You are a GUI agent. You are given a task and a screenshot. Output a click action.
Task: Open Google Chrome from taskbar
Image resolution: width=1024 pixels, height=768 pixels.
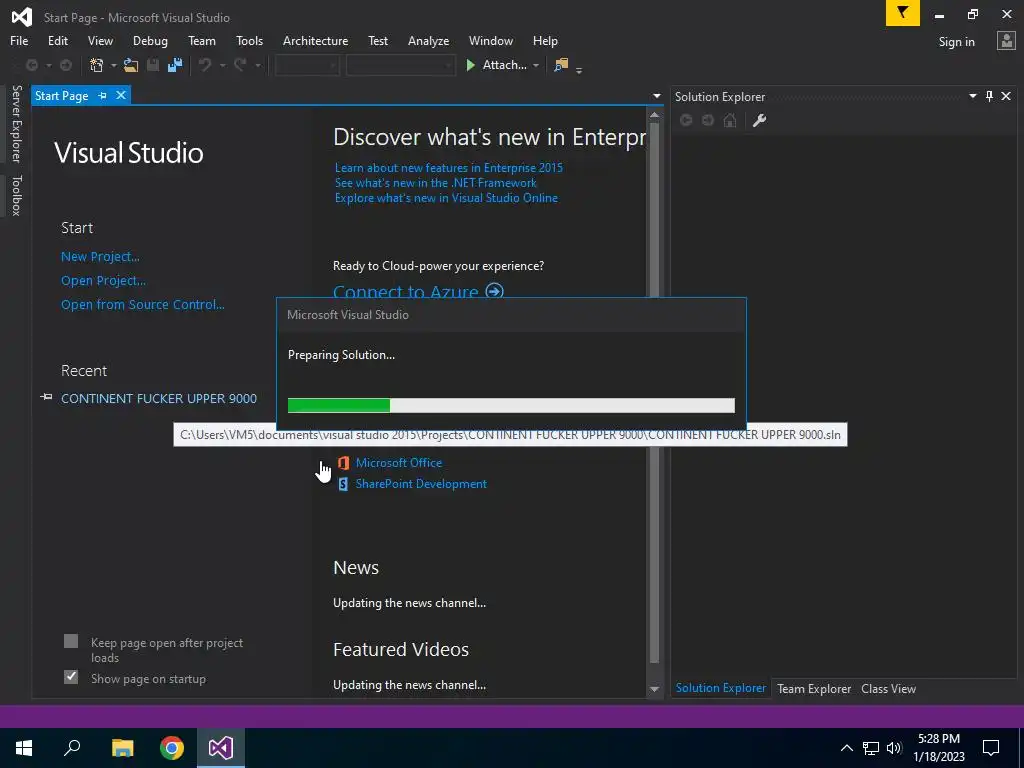172,748
